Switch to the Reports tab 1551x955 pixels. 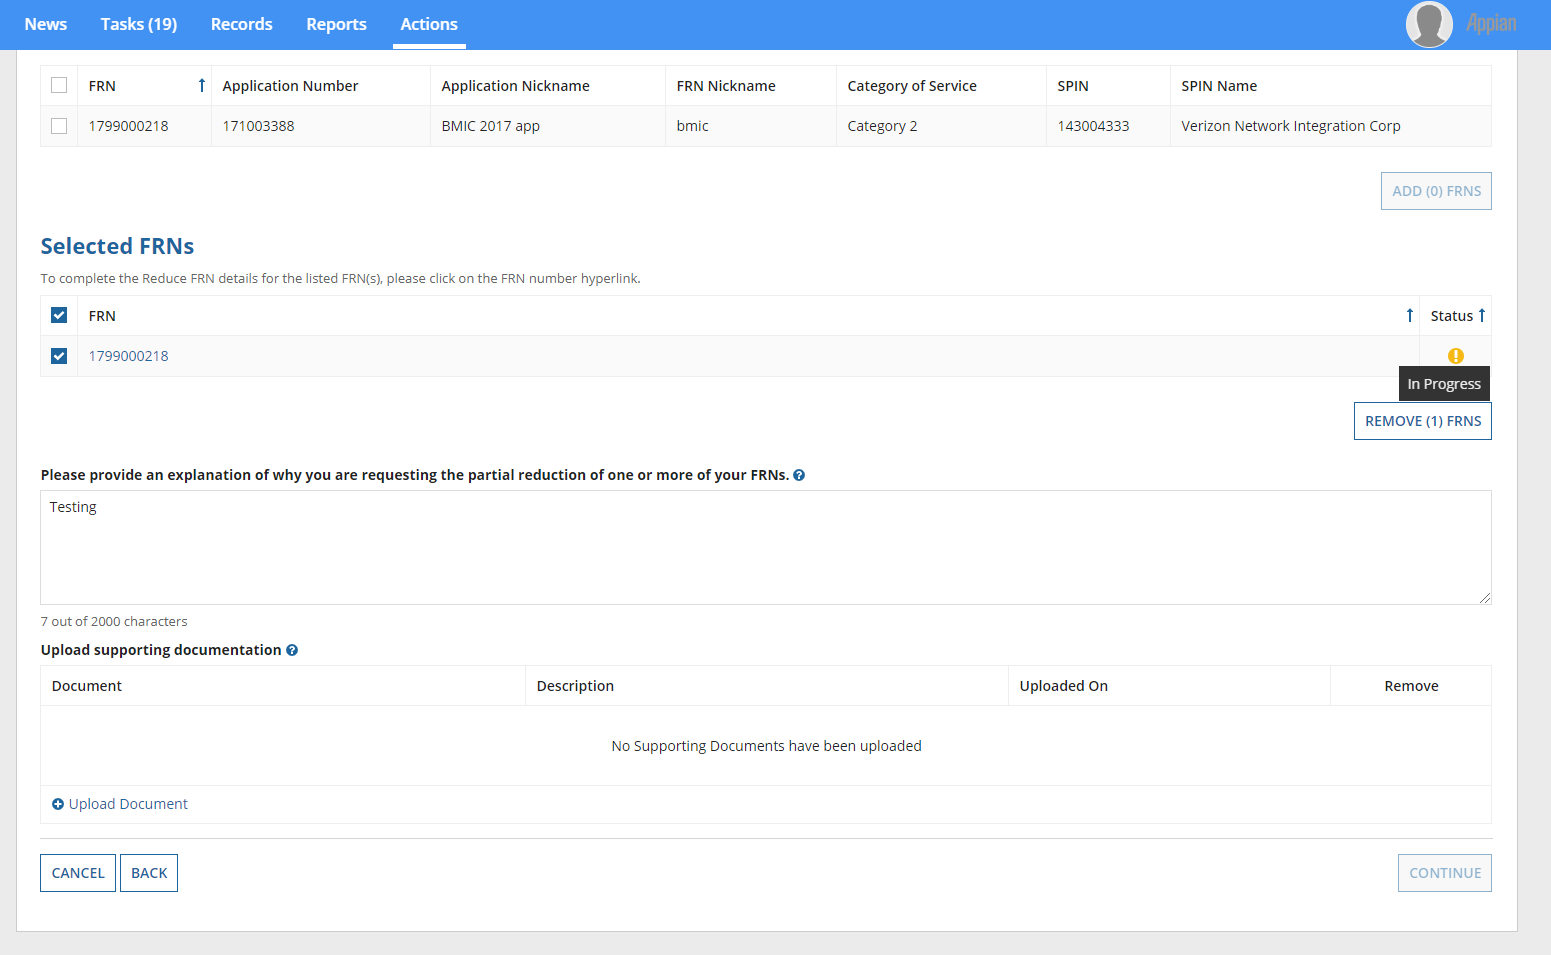click(x=336, y=24)
